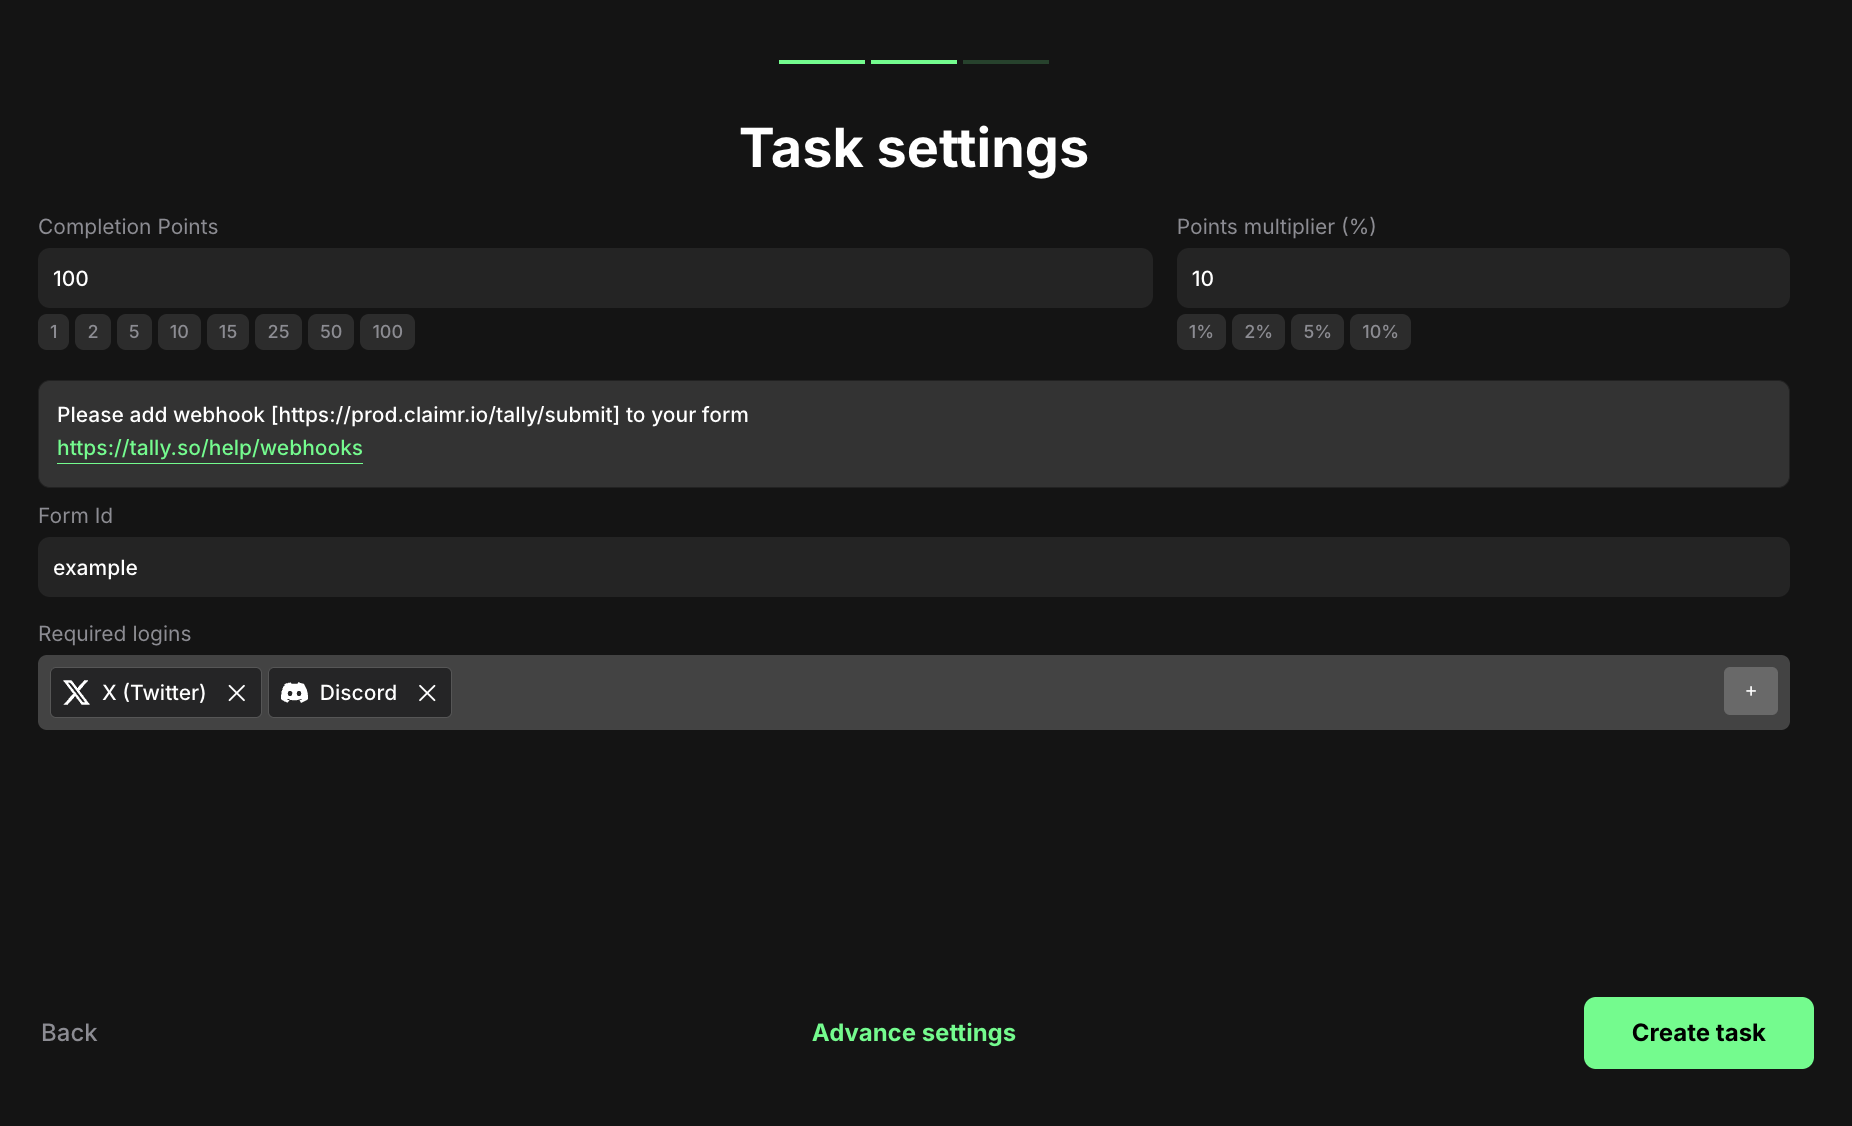
Task: Click the Form Id input field
Action: (x=914, y=567)
